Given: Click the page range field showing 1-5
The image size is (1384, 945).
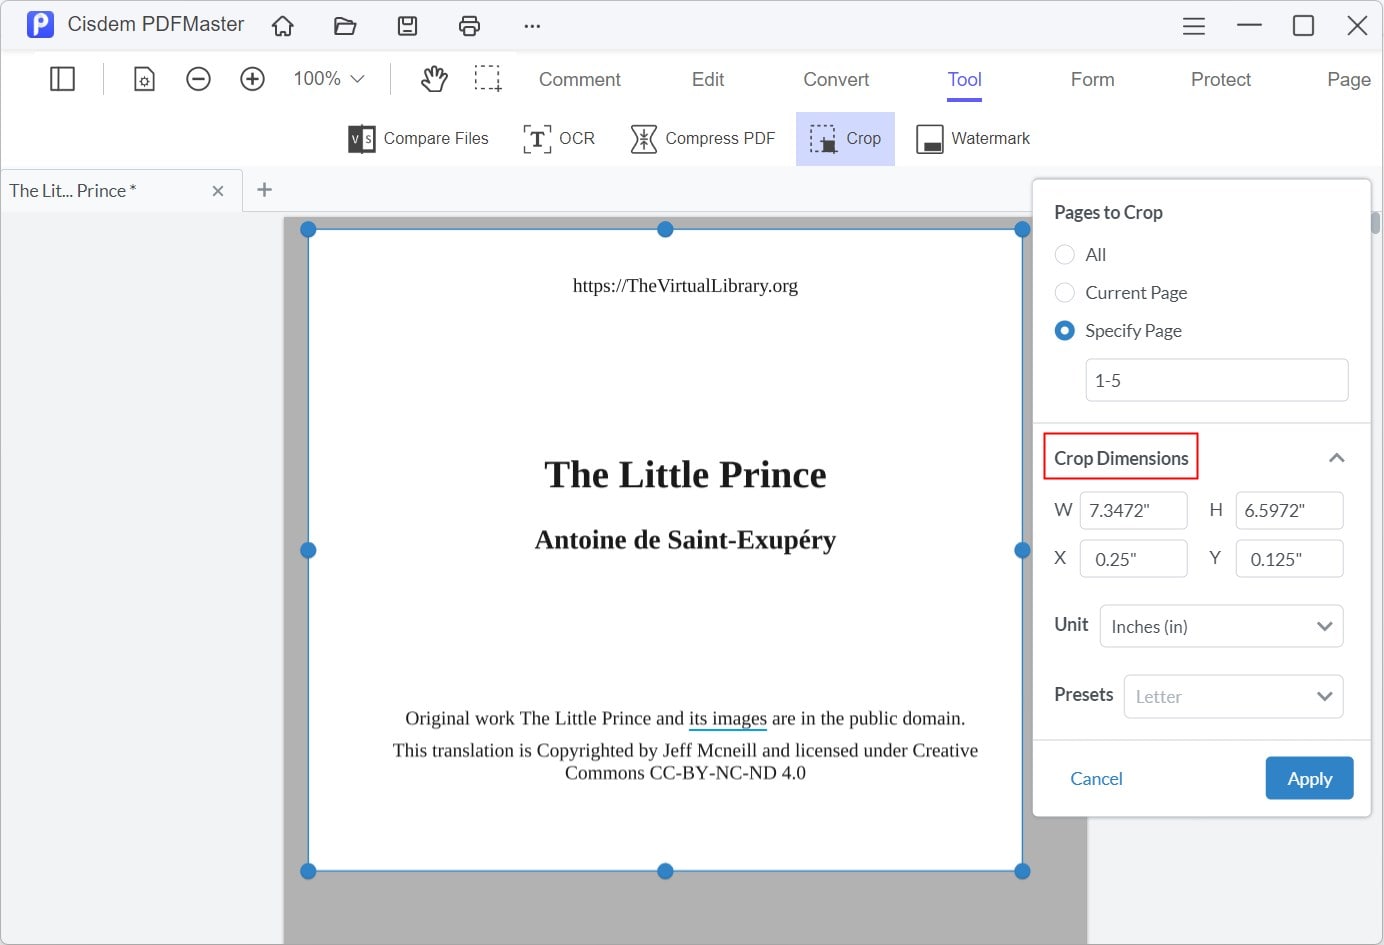Looking at the screenshot, I should (1216, 381).
